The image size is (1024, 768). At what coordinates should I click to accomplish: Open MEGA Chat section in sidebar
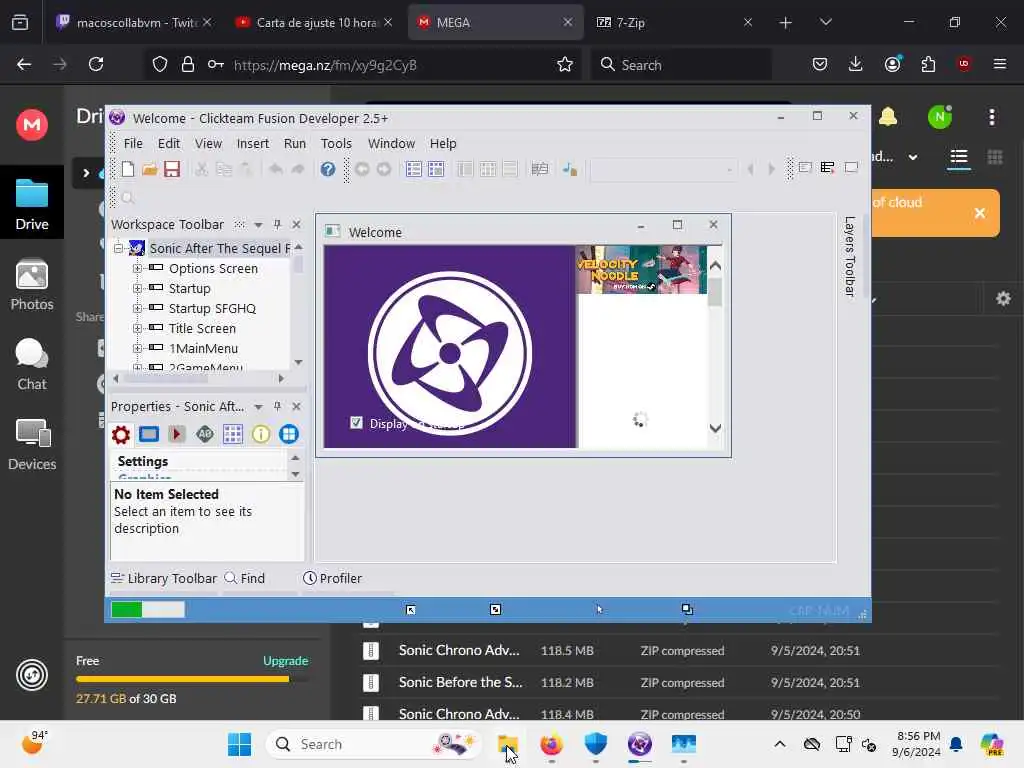click(x=32, y=364)
